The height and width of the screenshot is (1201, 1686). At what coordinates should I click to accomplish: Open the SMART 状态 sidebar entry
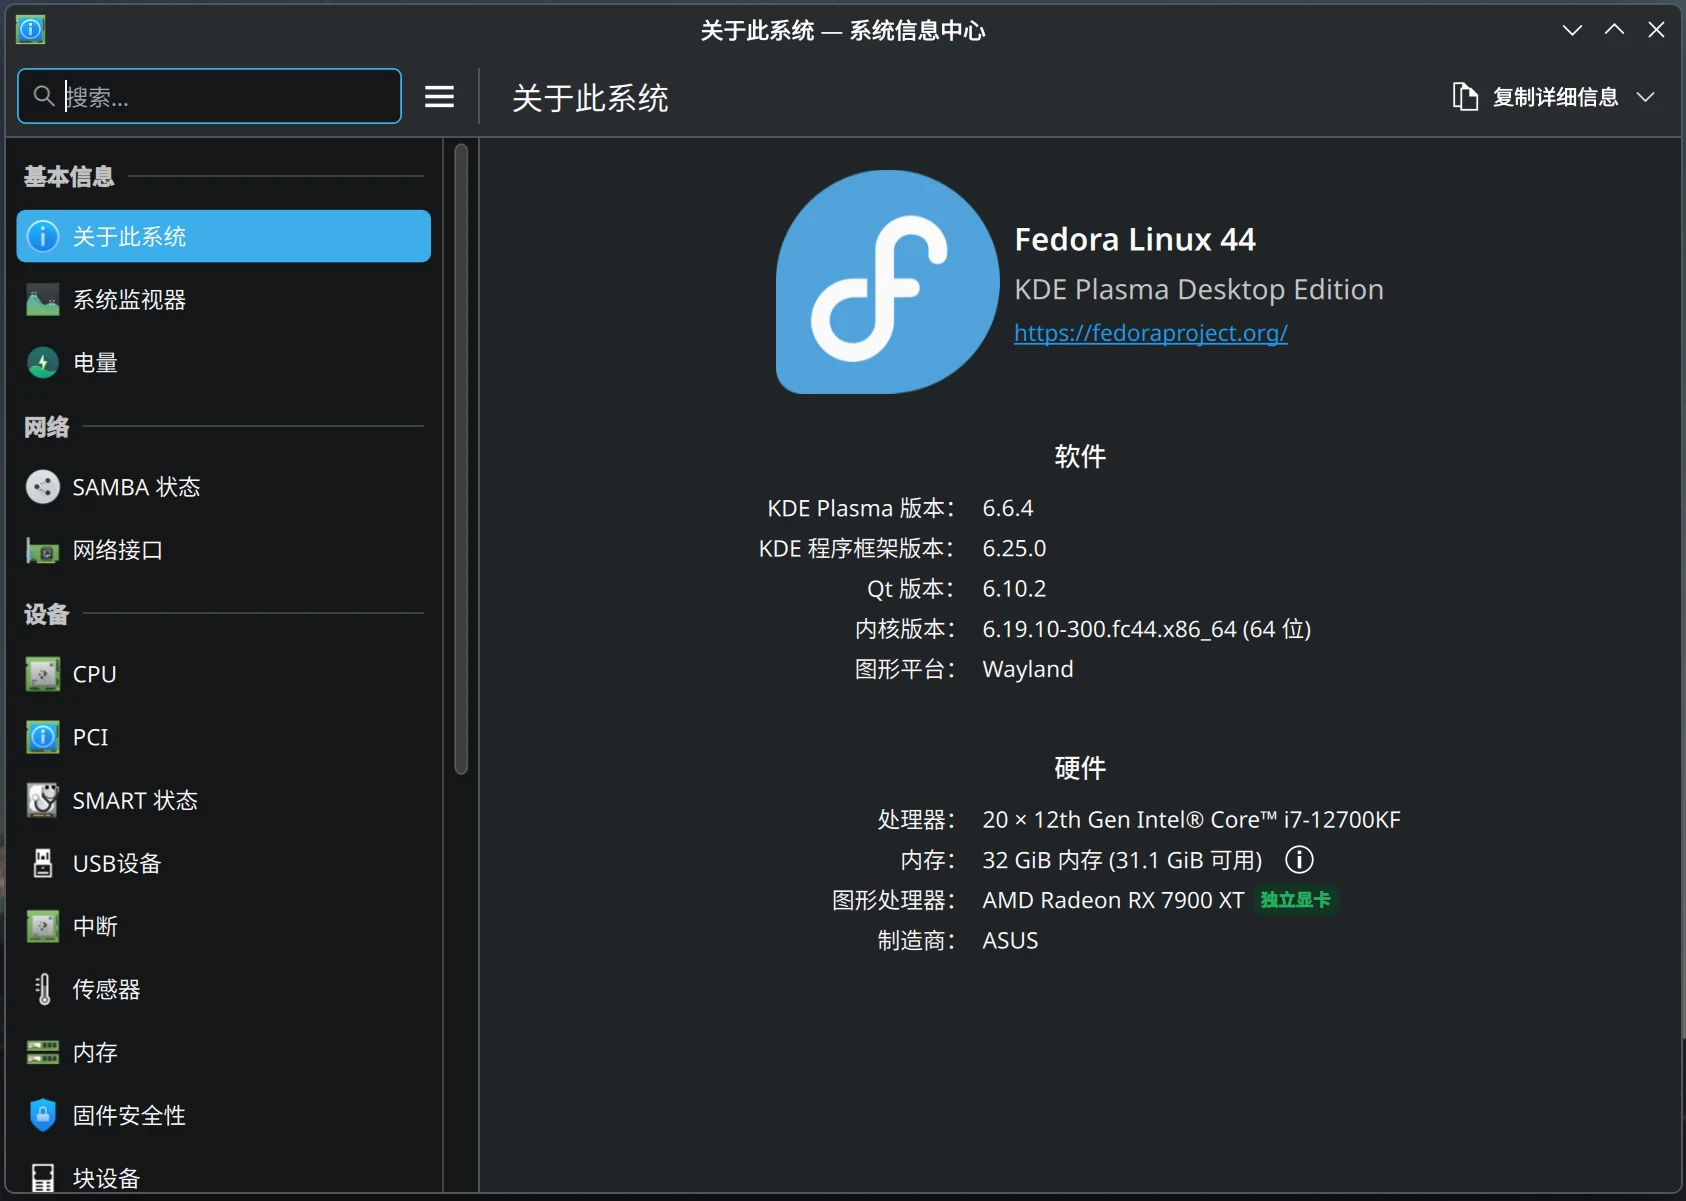223,800
